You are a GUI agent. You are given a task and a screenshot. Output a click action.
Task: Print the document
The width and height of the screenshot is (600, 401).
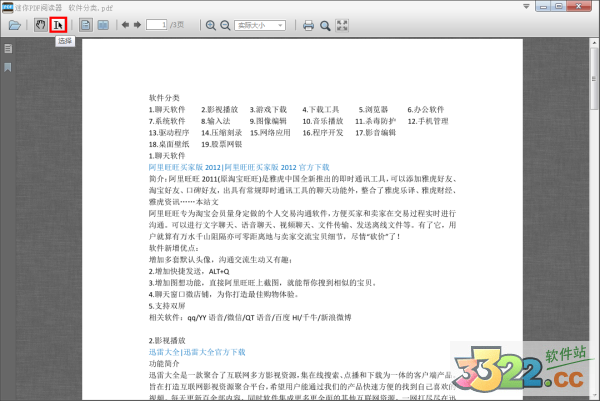[x=308, y=26]
